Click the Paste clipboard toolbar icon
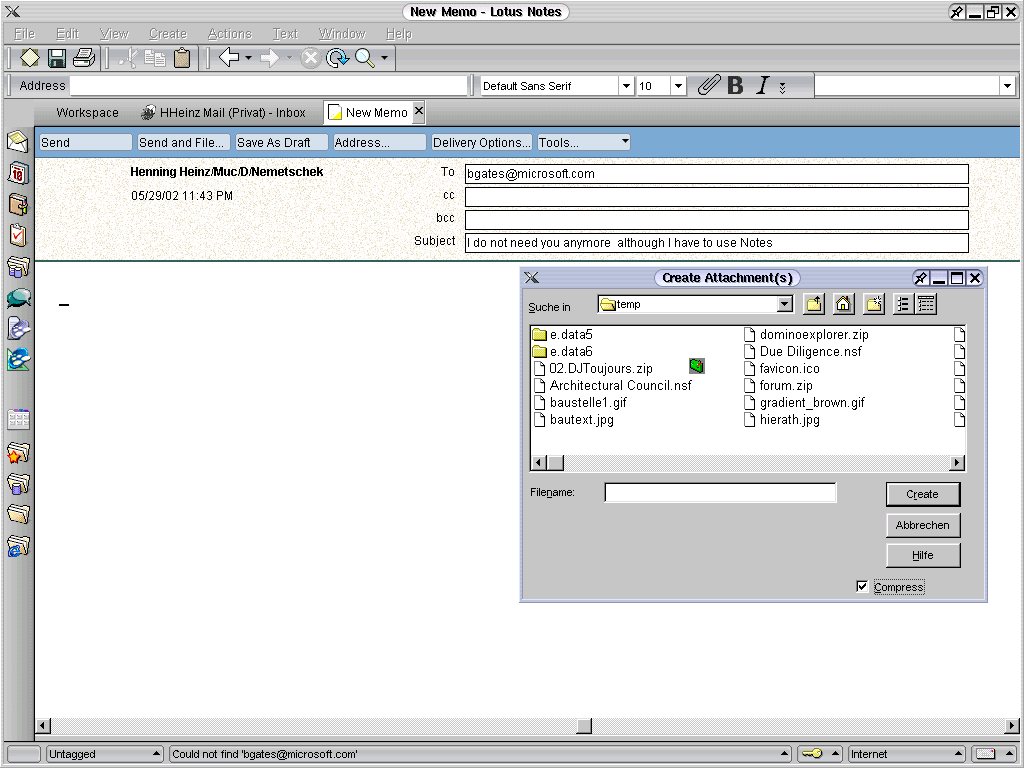This screenshot has width=1024, height=768. click(x=182, y=58)
